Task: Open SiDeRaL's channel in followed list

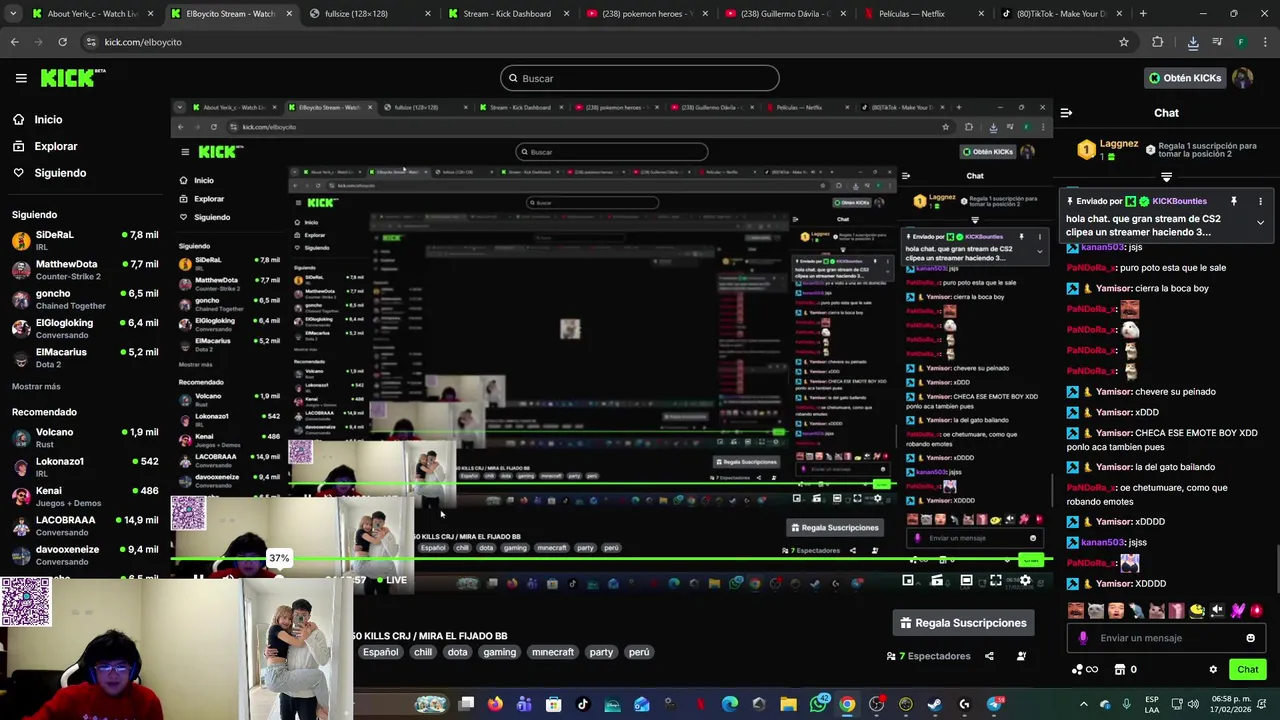Action: [x=85, y=240]
